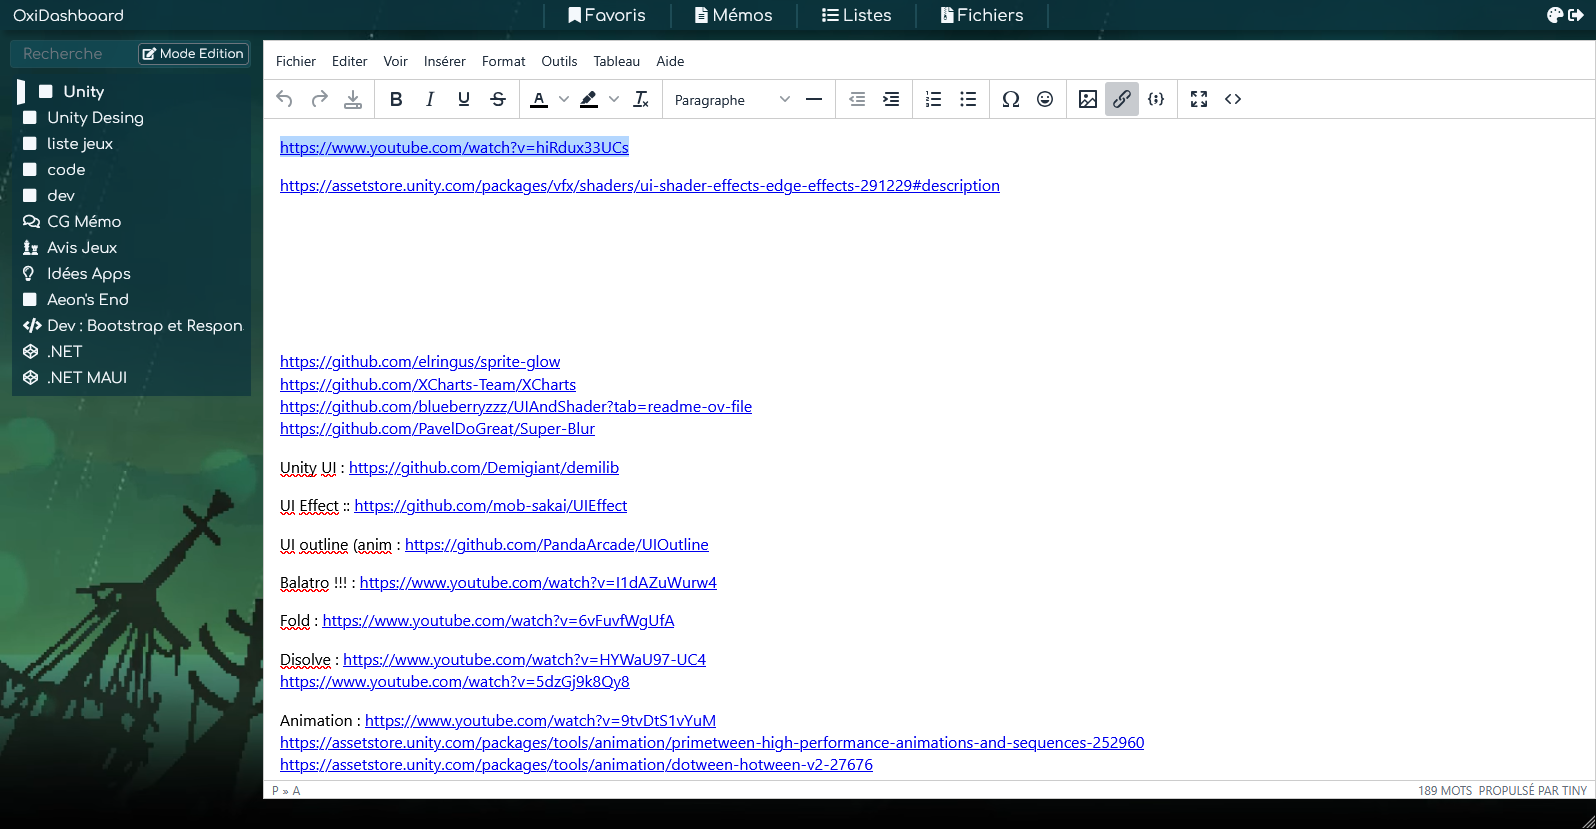This screenshot has width=1596, height=829.
Task: Click the insert/edit link icon
Action: tap(1122, 99)
